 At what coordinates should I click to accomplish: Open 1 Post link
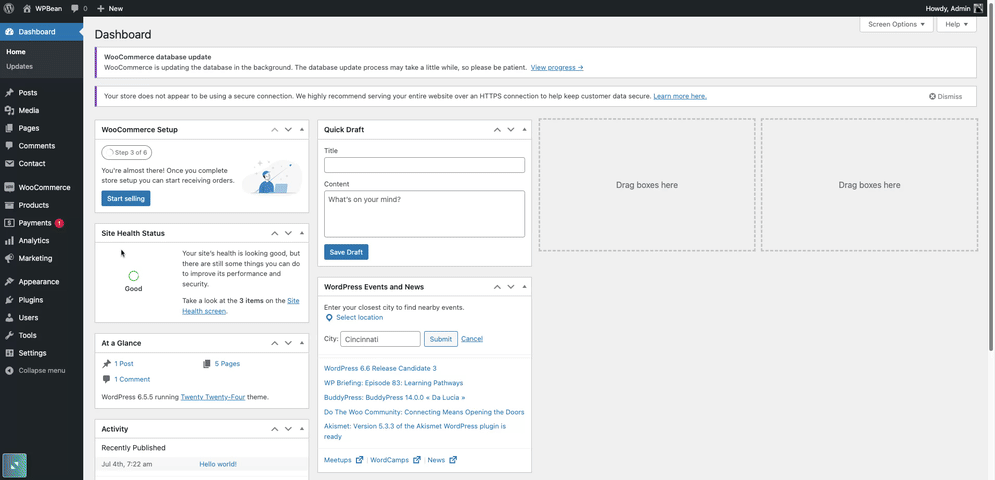pyautogui.click(x=124, y=364)
